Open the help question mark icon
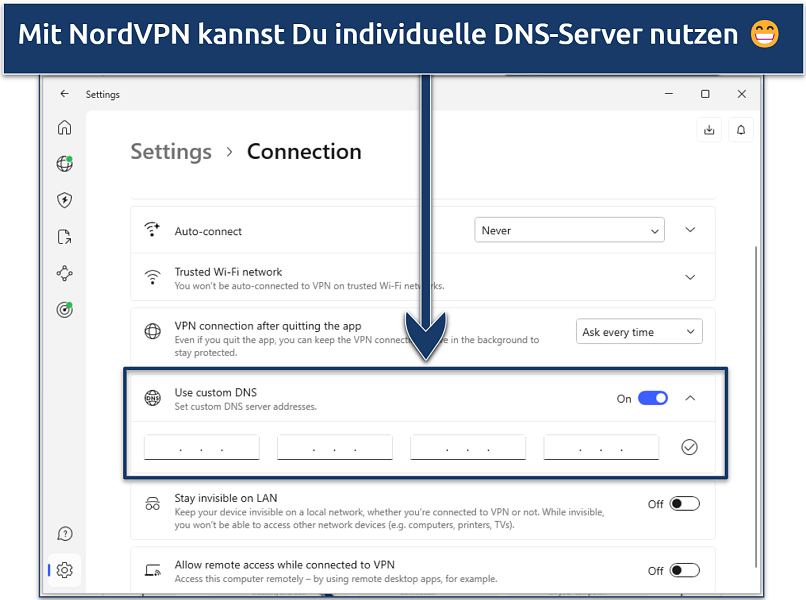 (64, 534)
